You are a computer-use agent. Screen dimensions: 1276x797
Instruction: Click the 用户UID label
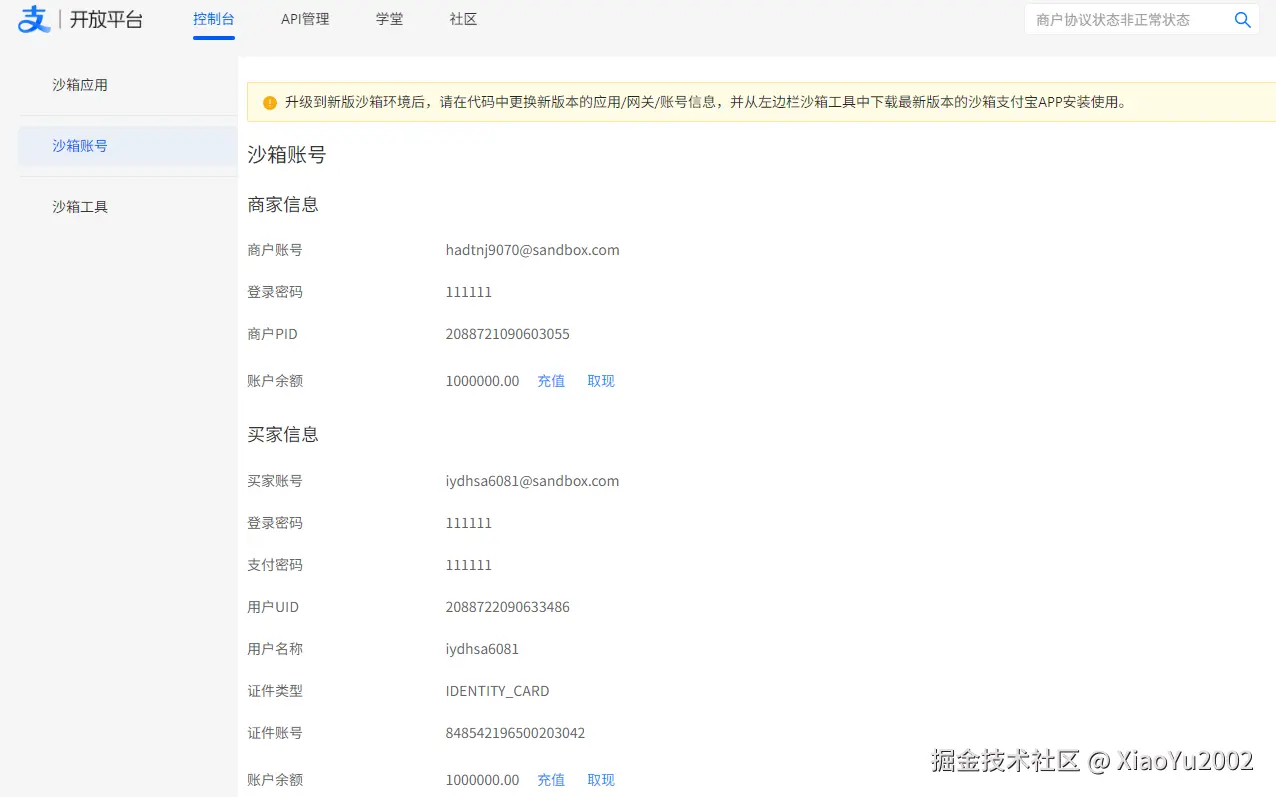pyautogui.click(x=273, y=607)
